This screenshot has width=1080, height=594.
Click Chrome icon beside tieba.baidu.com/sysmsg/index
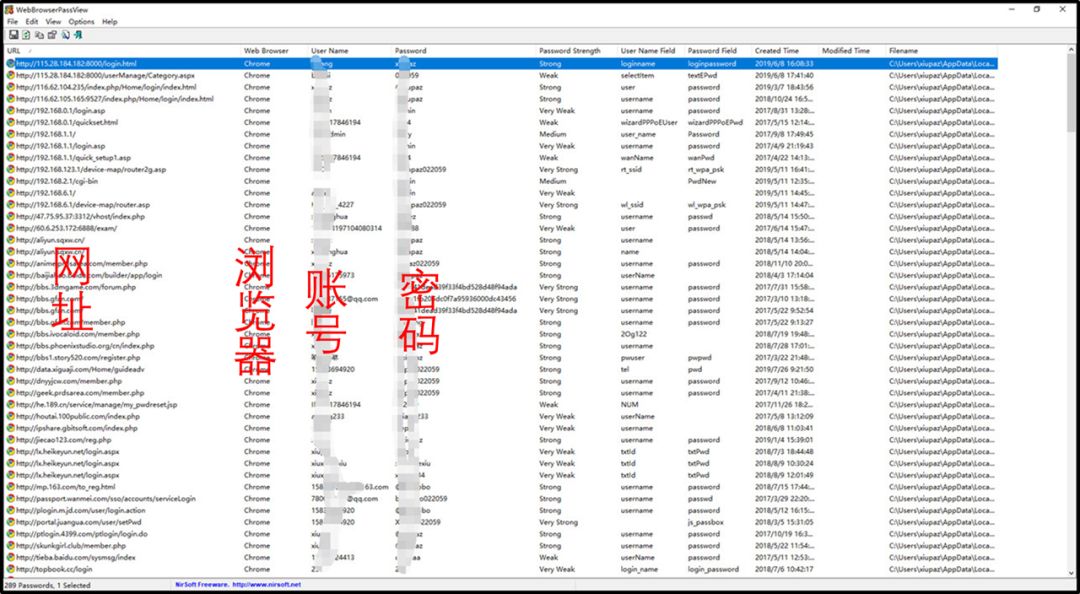coord(10,557)
